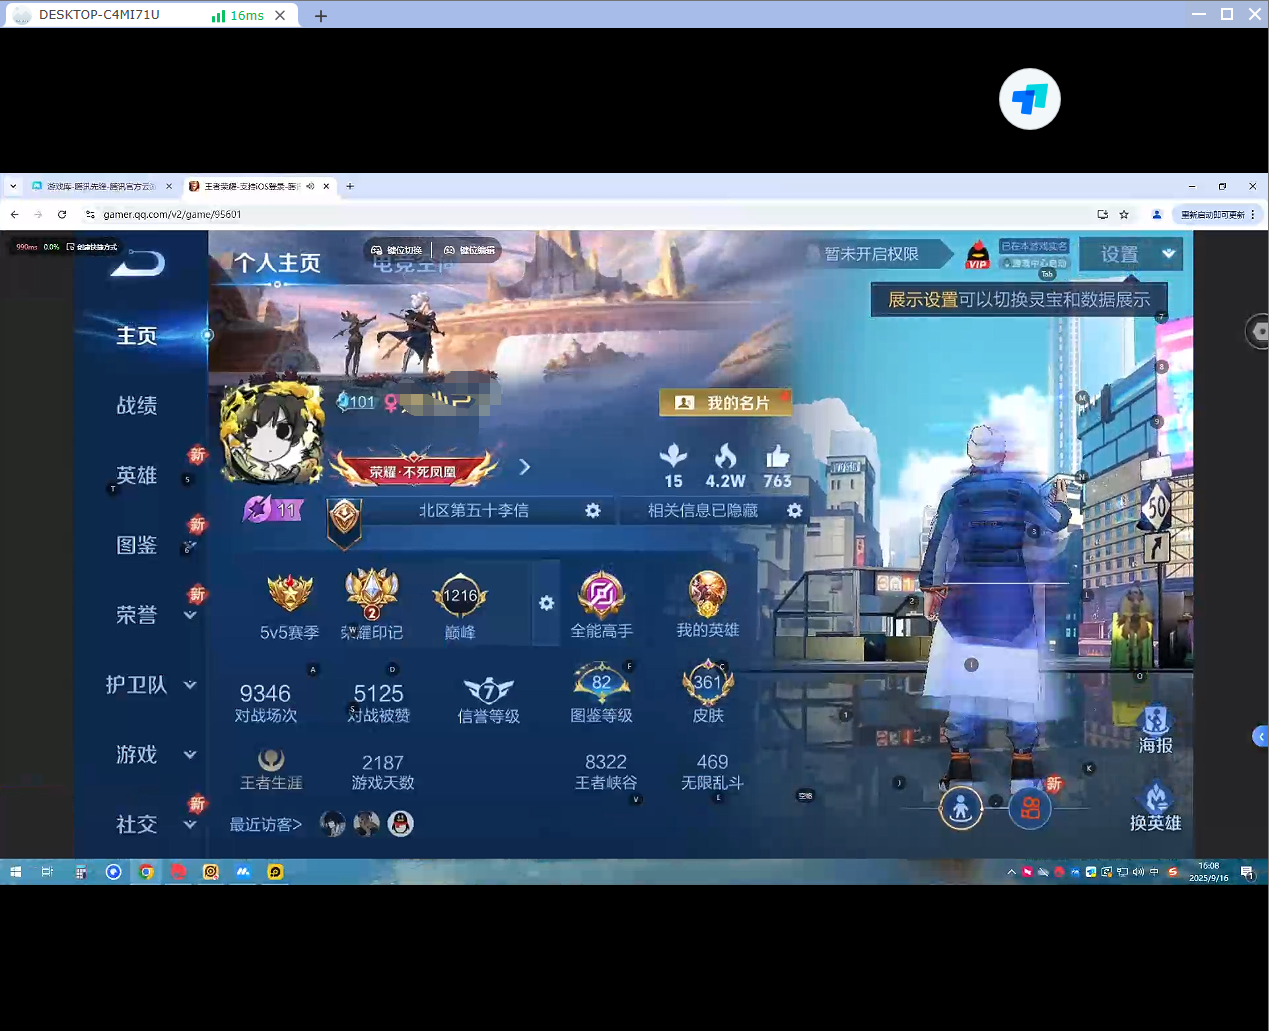
Task: Click the 键位编辑 overlay button
Action: tap(469, 250)
